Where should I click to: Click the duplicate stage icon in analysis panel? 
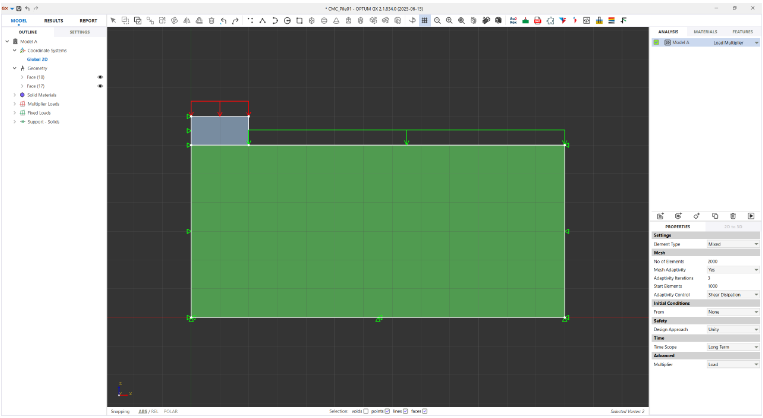point(715,216)
